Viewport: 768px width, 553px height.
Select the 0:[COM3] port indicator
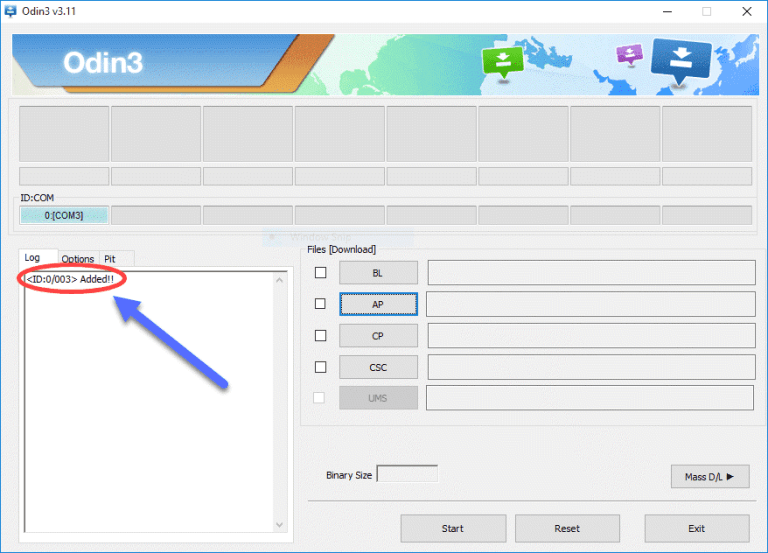[64, 215]
